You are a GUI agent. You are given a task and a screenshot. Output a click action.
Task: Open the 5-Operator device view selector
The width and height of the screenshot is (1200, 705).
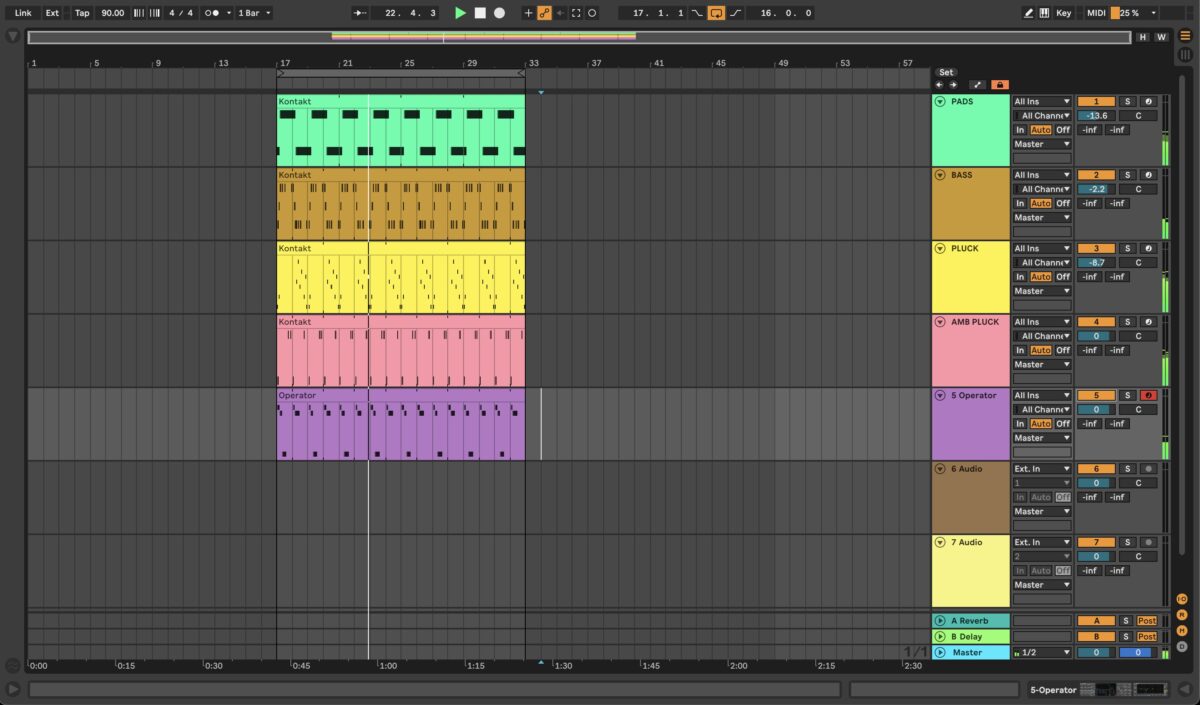click(1099, 690)
